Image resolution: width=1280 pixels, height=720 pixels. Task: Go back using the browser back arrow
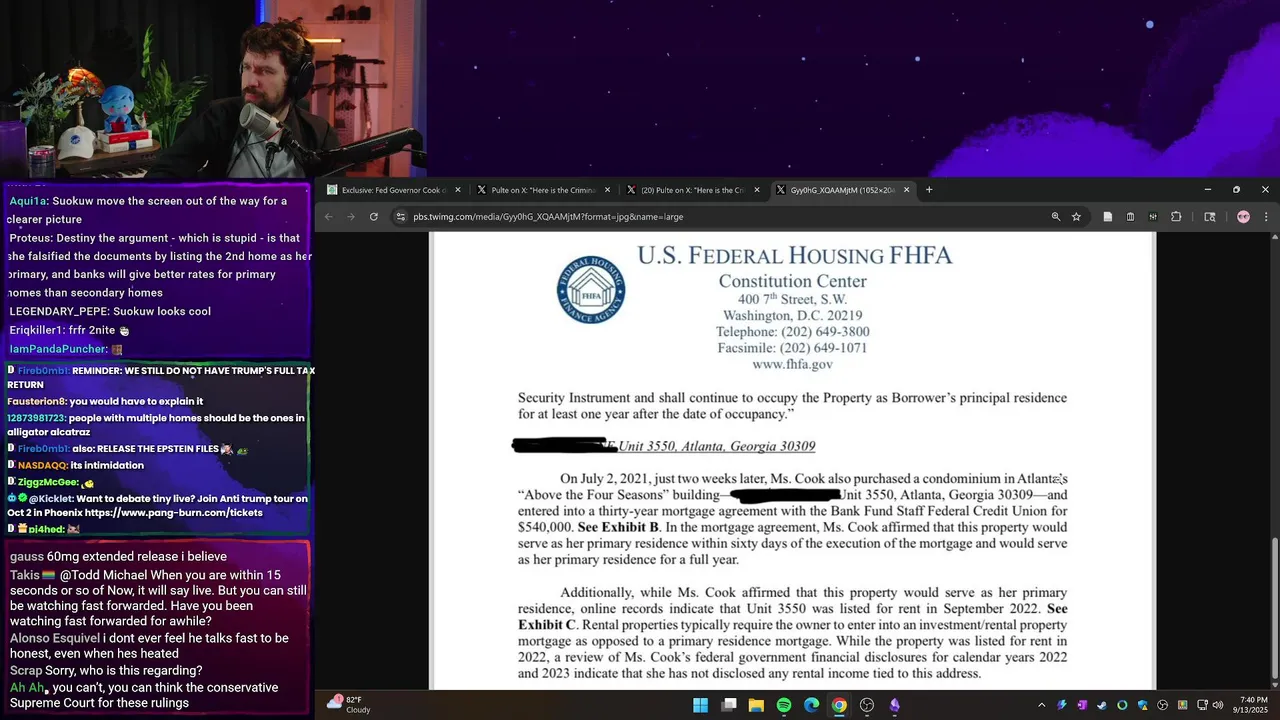[328, 217]
